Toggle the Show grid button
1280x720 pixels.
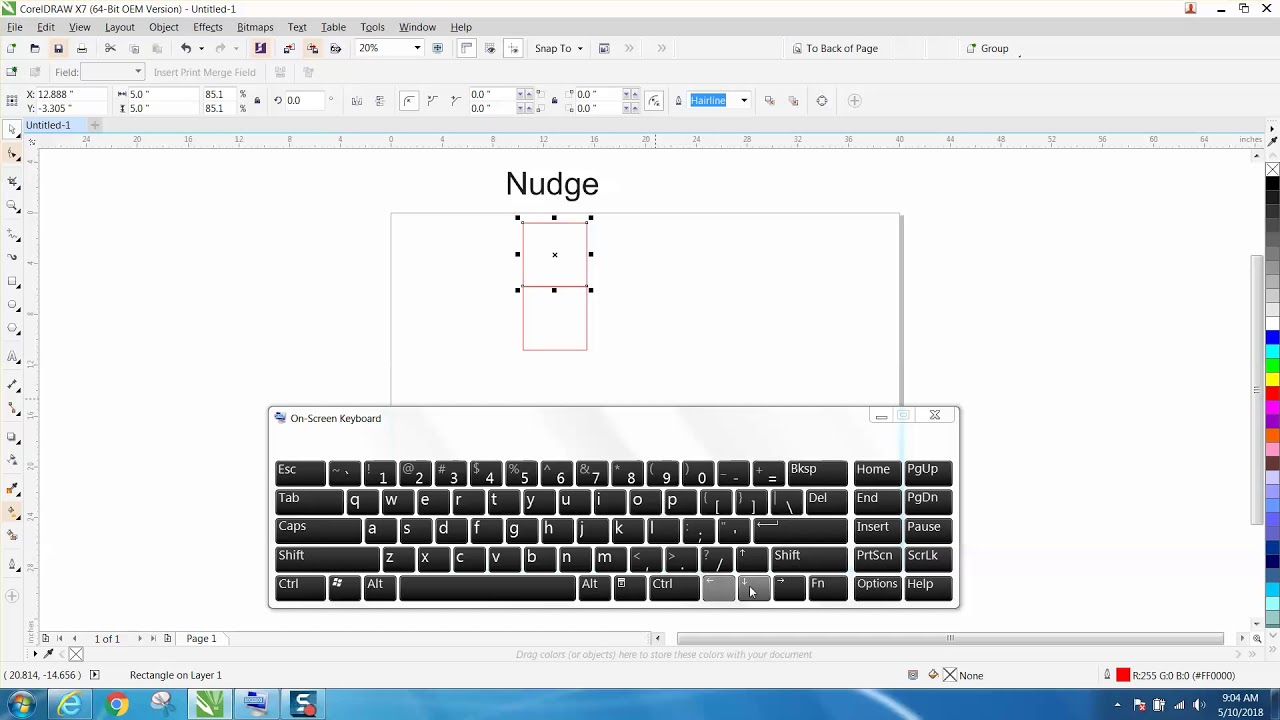490,48
